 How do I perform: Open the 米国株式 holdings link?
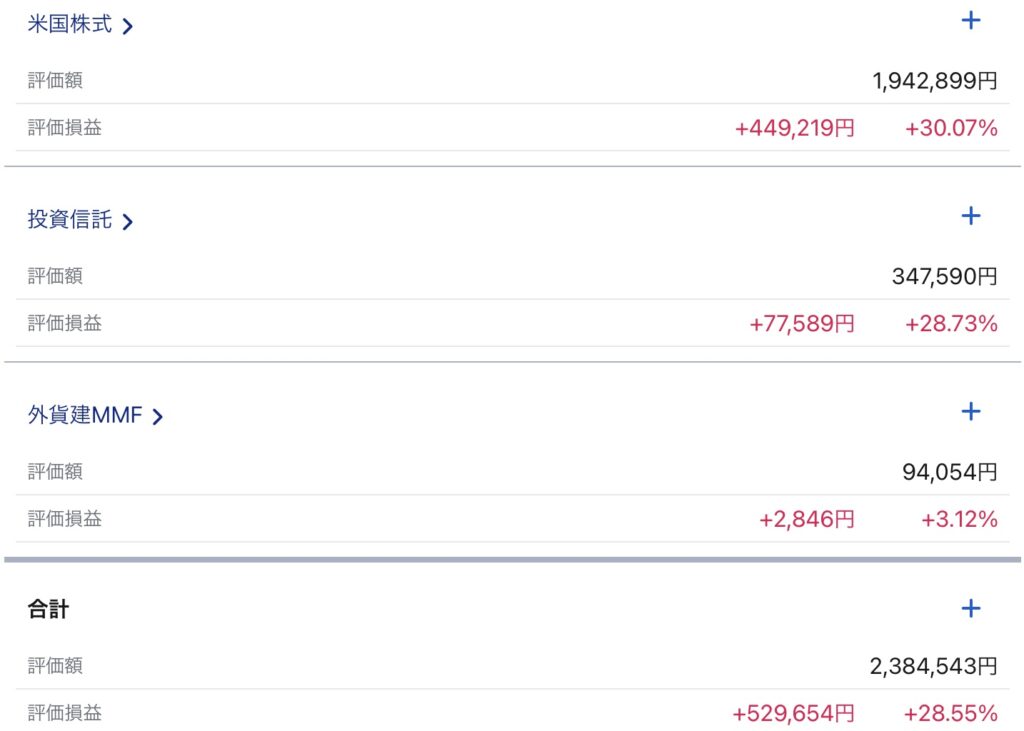[70, 25]
